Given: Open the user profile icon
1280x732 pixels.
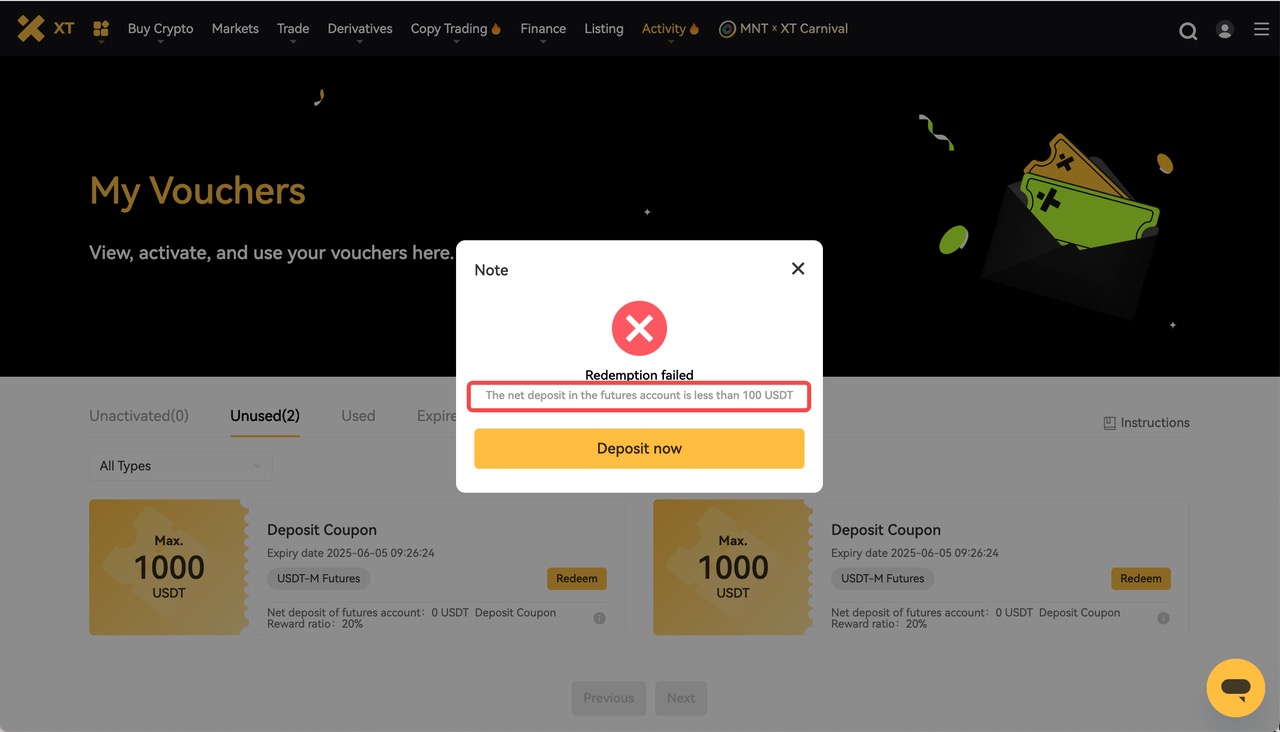Looking at the screenshot, I should tap(1224, 30).
